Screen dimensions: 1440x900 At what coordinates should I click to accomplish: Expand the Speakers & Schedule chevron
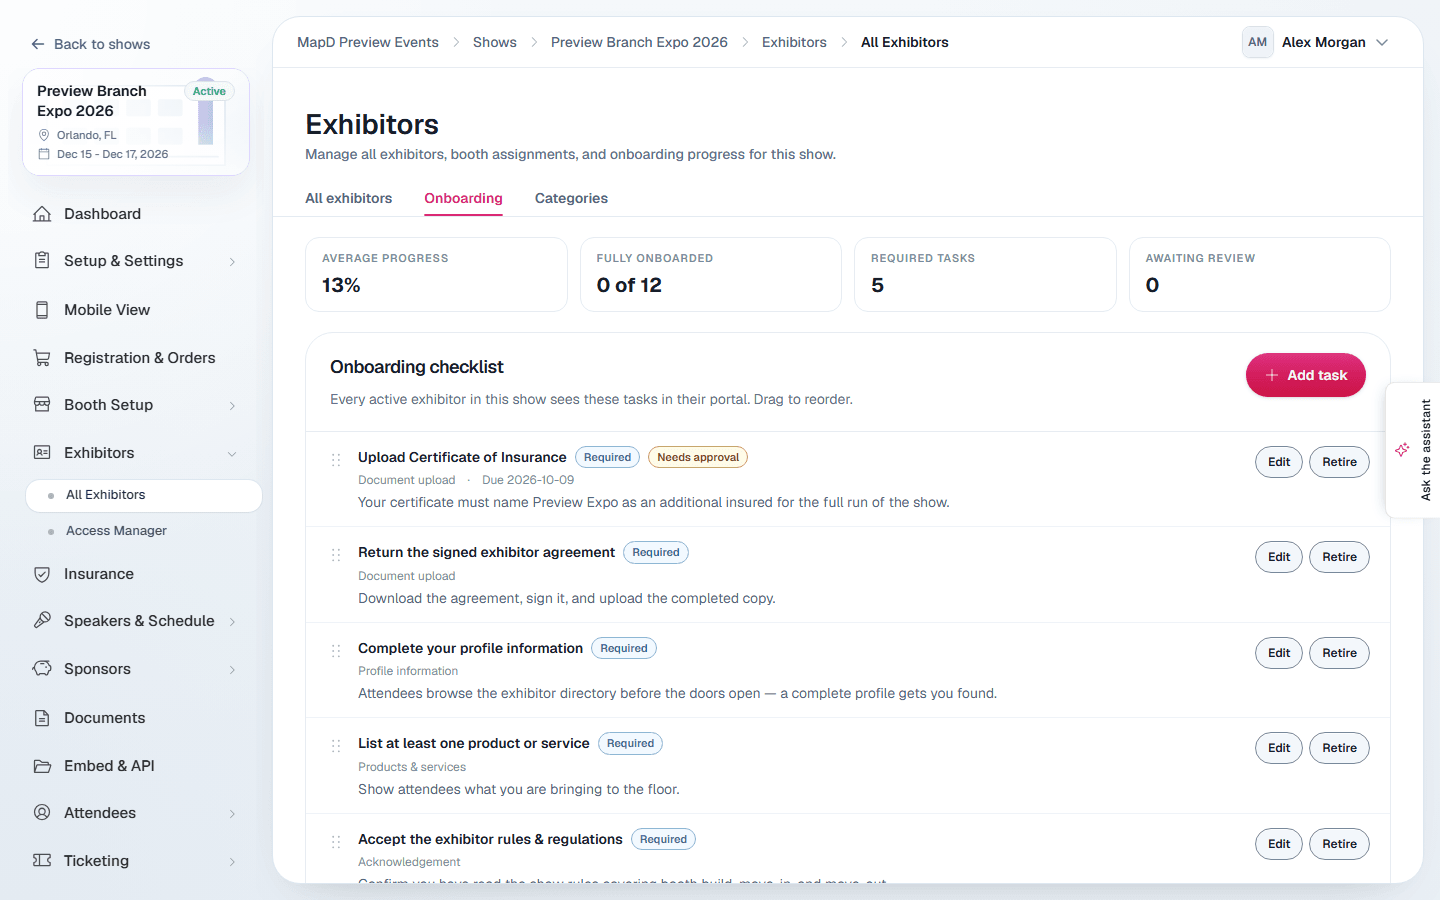click(x=232, y=622)
